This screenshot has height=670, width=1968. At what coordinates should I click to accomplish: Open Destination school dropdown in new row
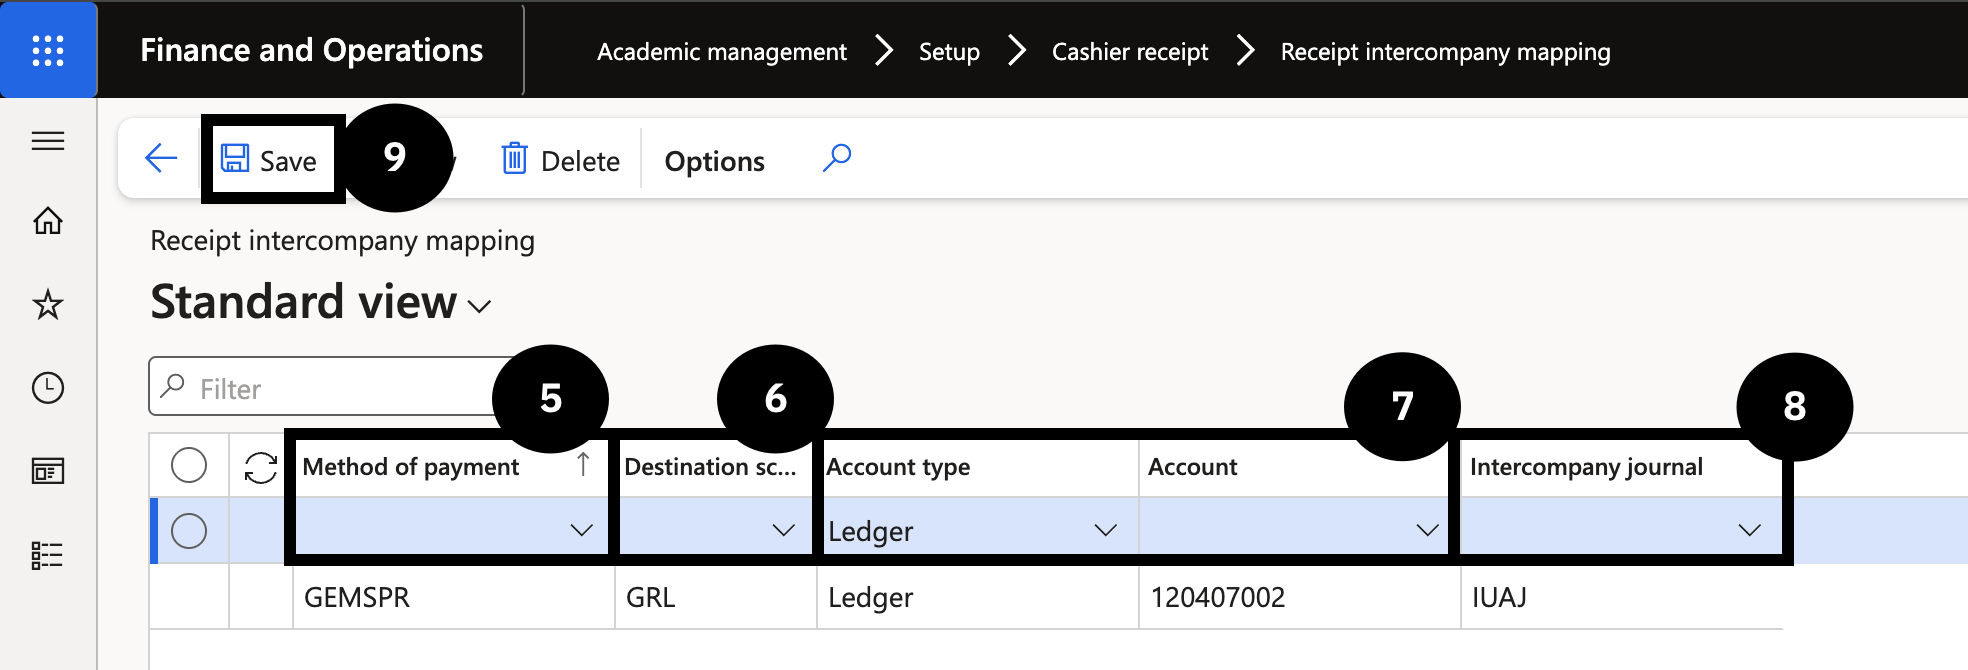click(x=784, y=530)
